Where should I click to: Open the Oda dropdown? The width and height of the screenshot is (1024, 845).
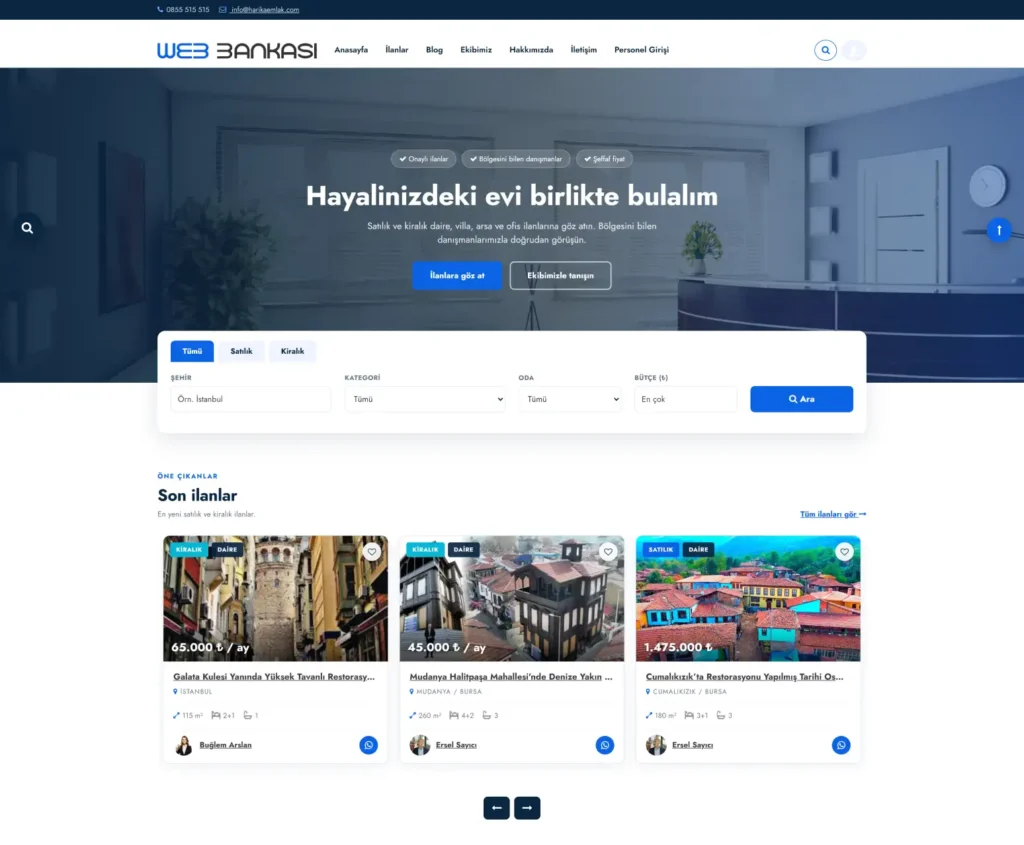570,399
